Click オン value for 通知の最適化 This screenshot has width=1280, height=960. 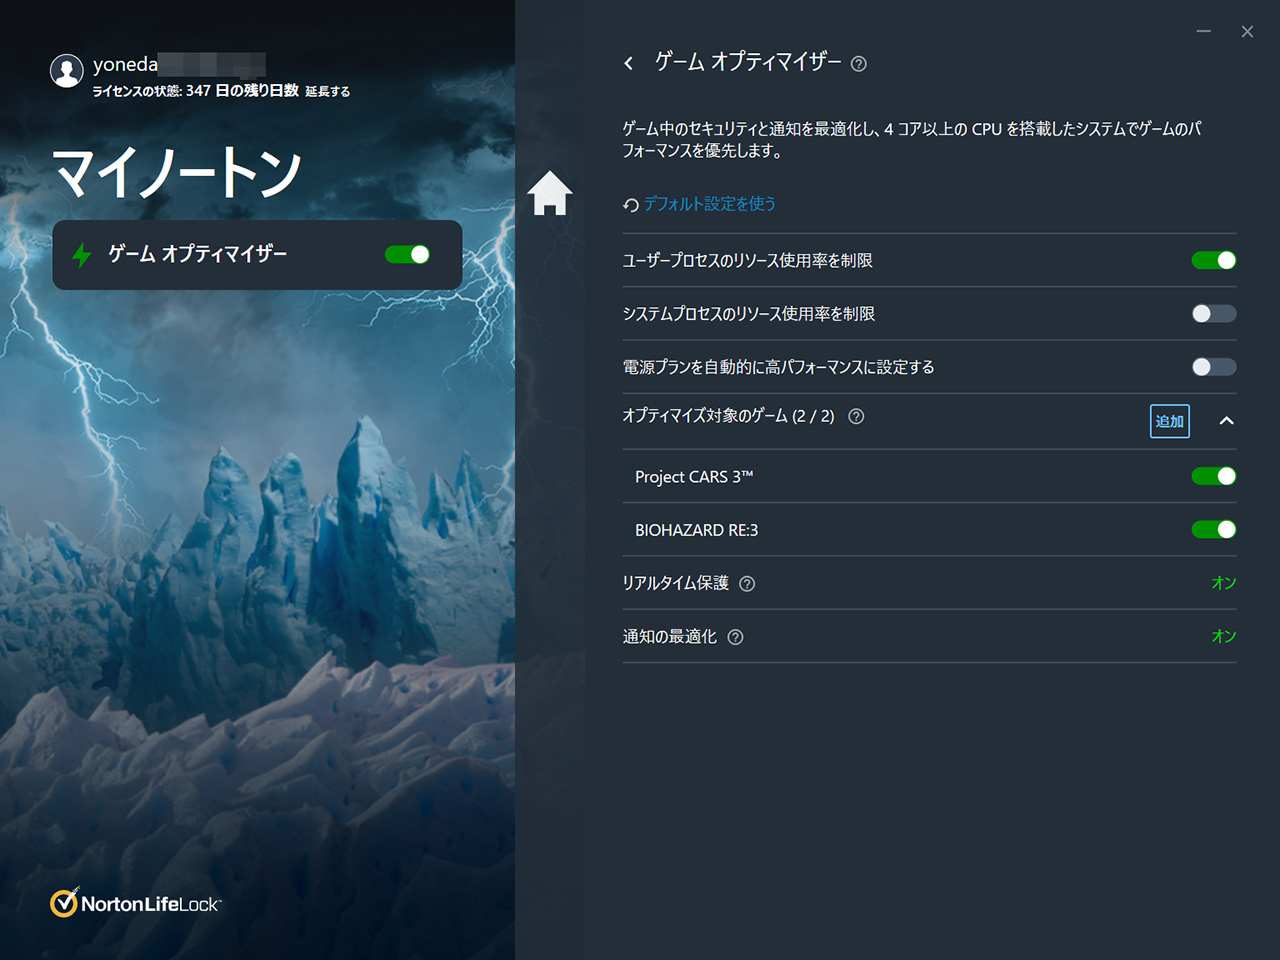[x=1224, y=636]
